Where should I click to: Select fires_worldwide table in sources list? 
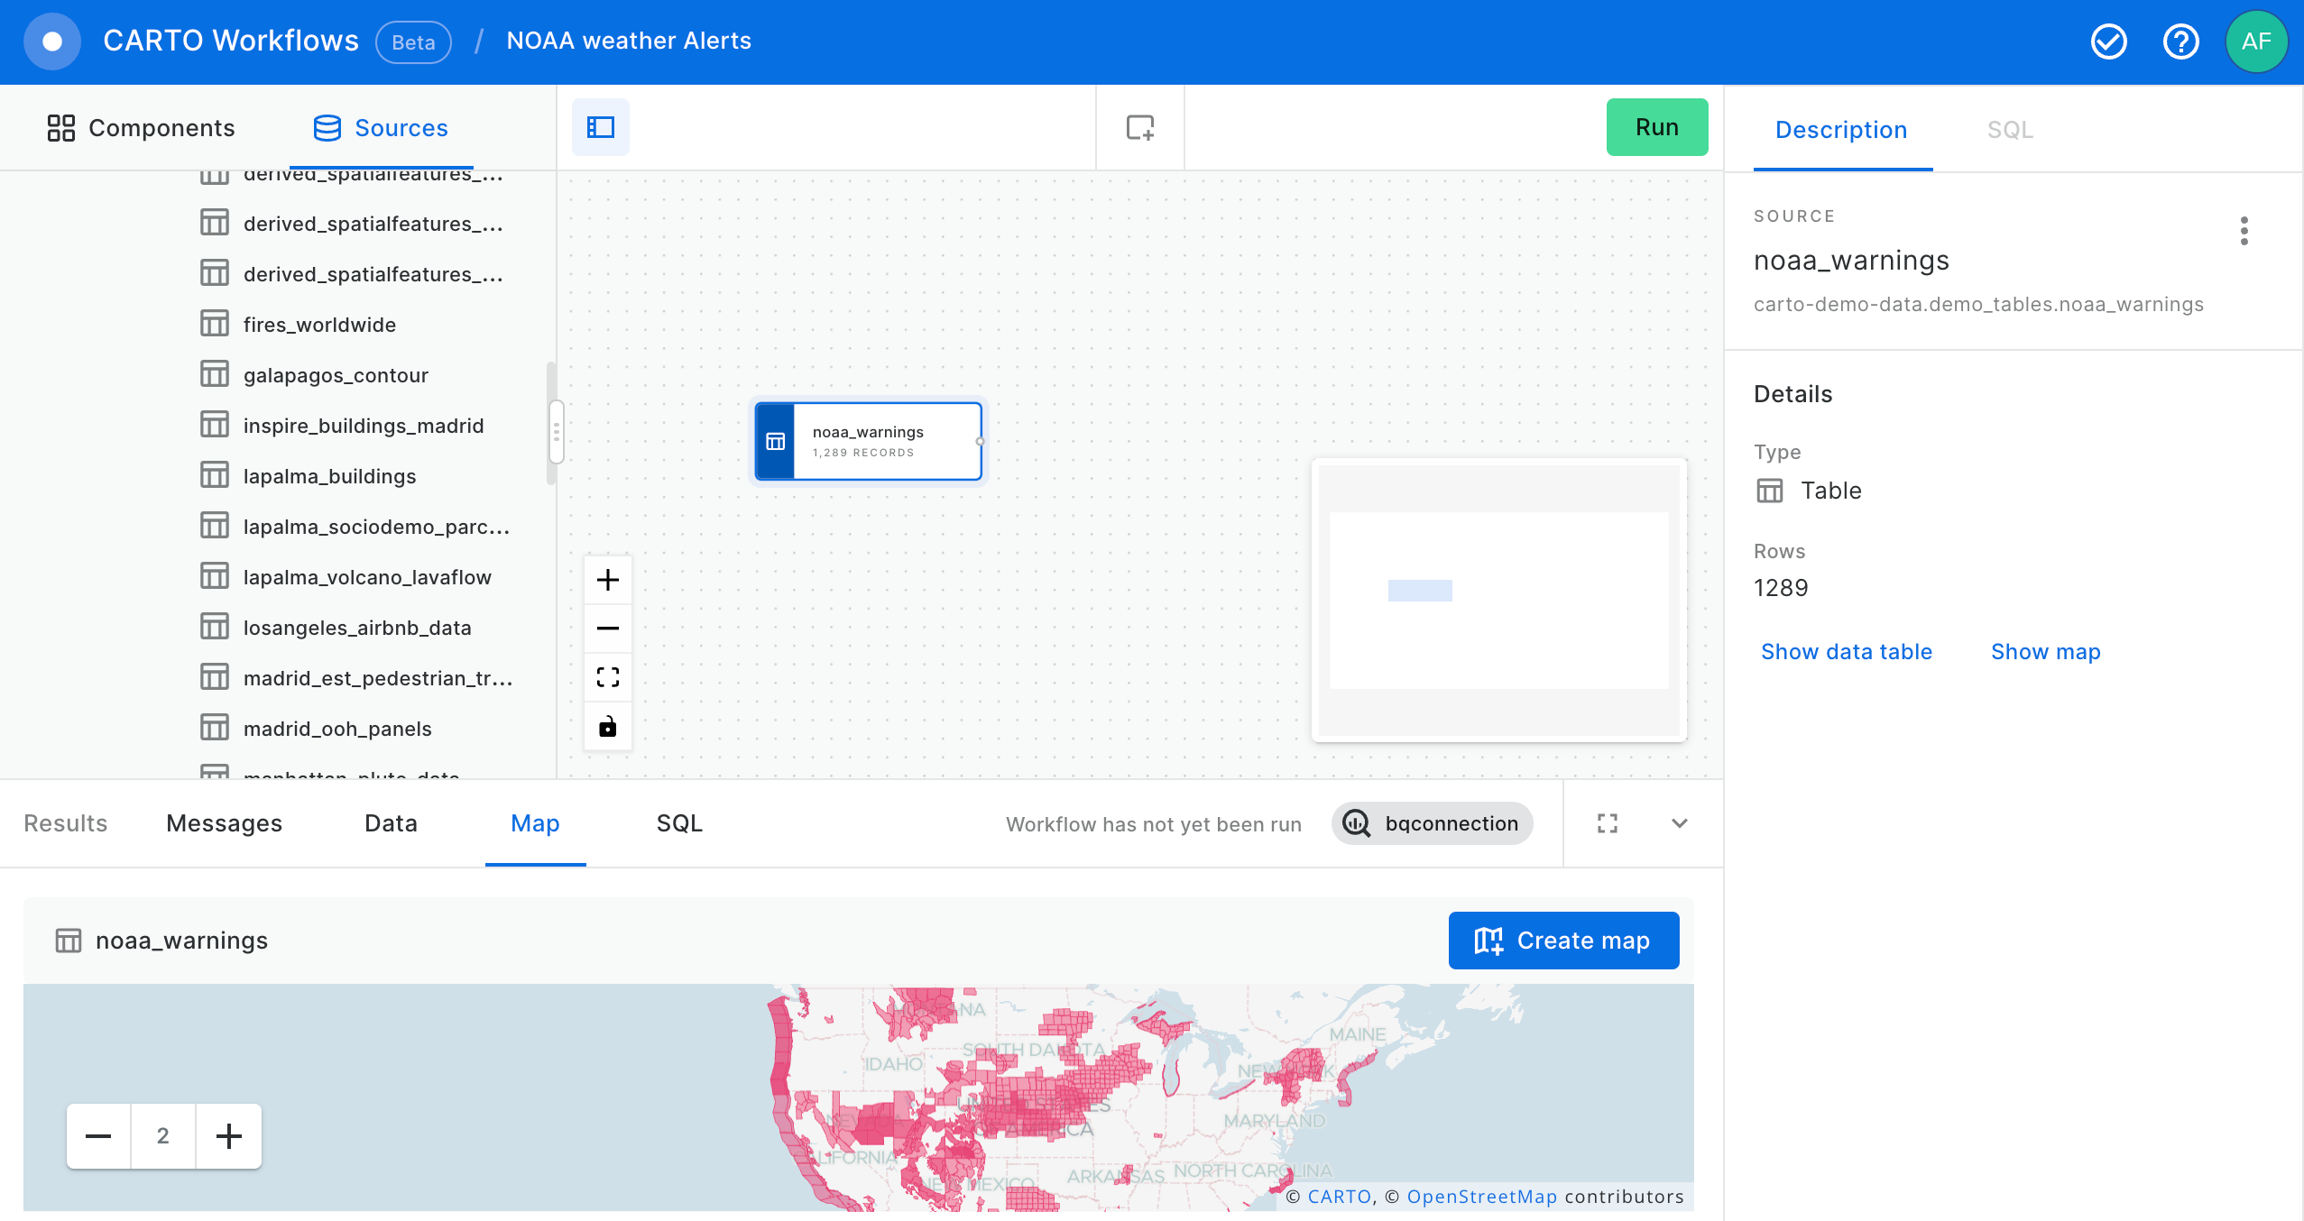point(319,324)
